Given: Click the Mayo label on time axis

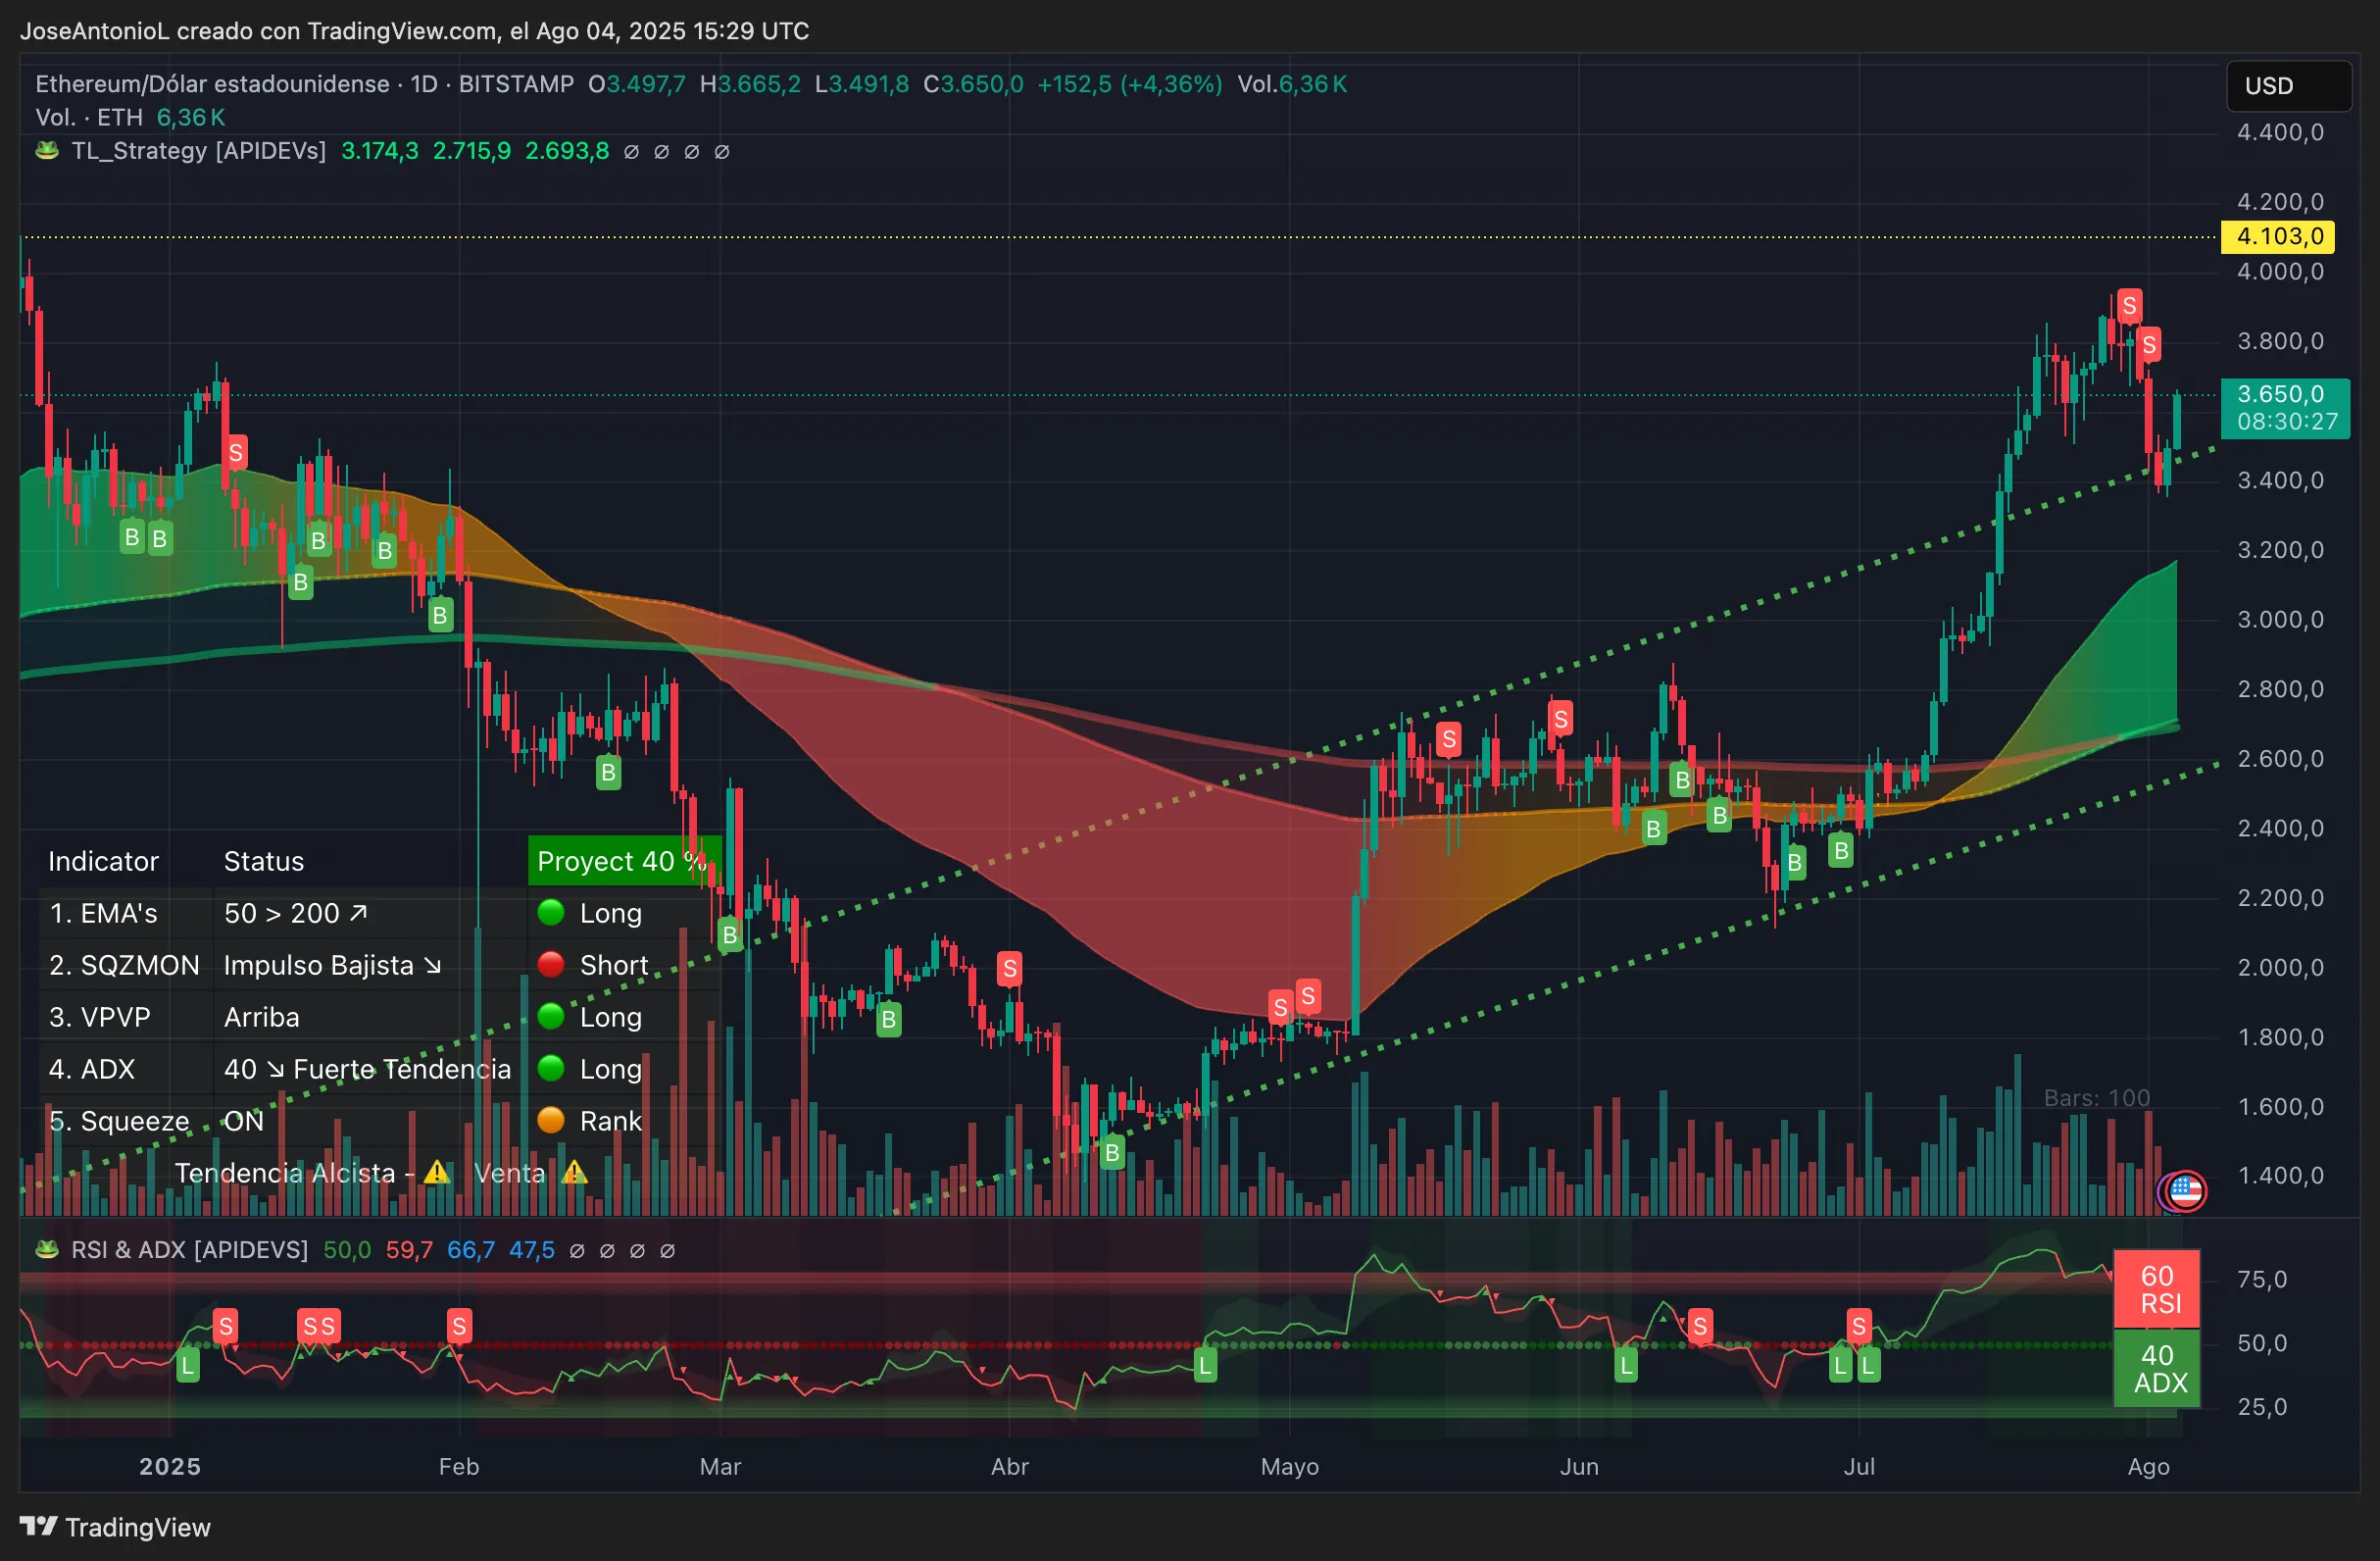Looking at the screenshot, I should (x=1289, y=1466).
